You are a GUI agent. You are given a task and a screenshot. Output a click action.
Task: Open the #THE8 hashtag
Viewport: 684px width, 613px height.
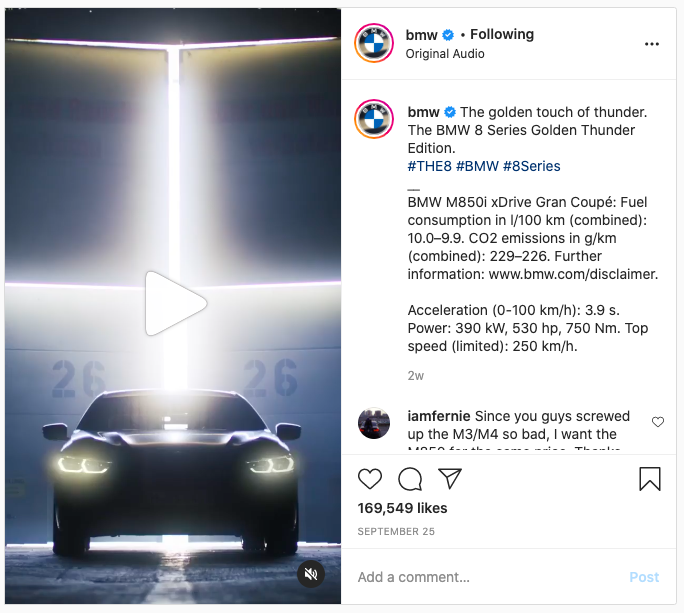[x=429, y=166]
